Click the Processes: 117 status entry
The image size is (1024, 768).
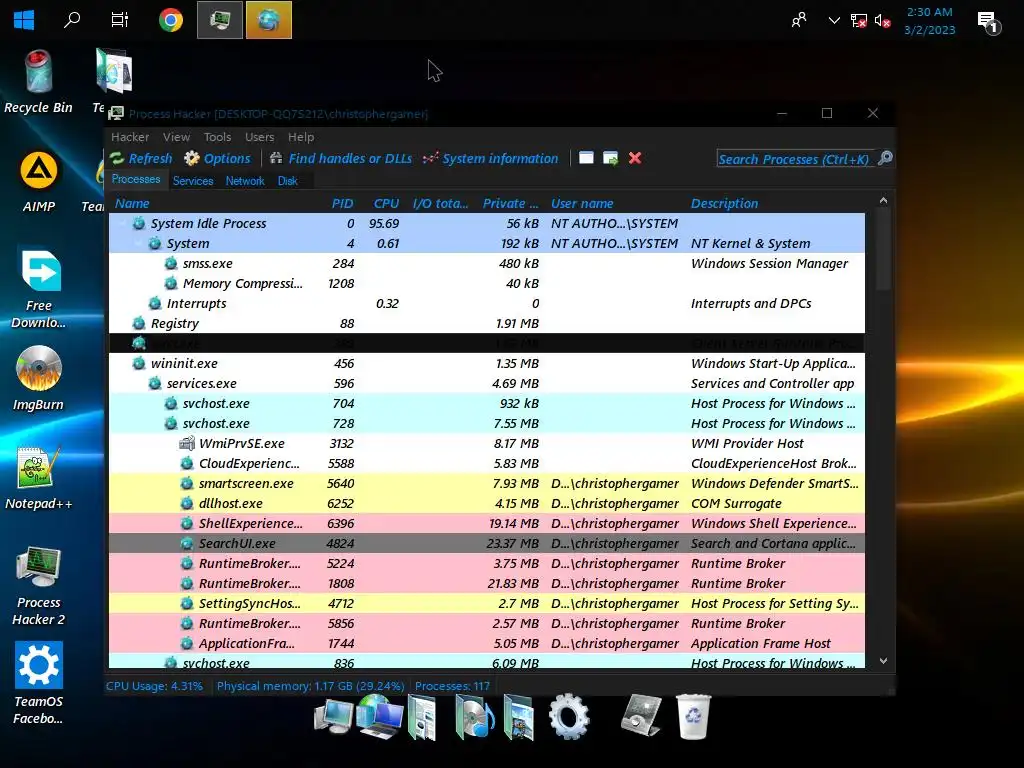tap(452, 686)
